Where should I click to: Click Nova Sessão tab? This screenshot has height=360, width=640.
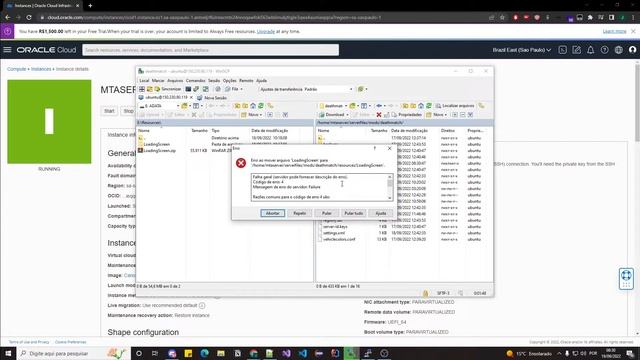[212, 98]
